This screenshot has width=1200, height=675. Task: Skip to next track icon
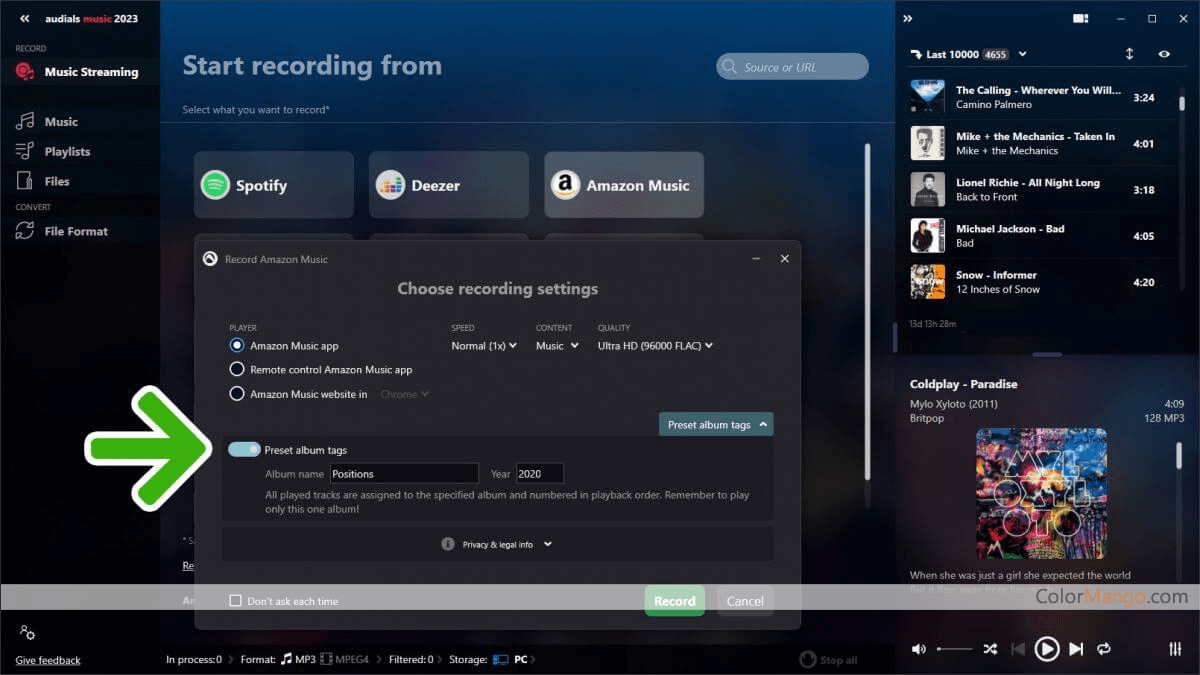pos(1076,649)
